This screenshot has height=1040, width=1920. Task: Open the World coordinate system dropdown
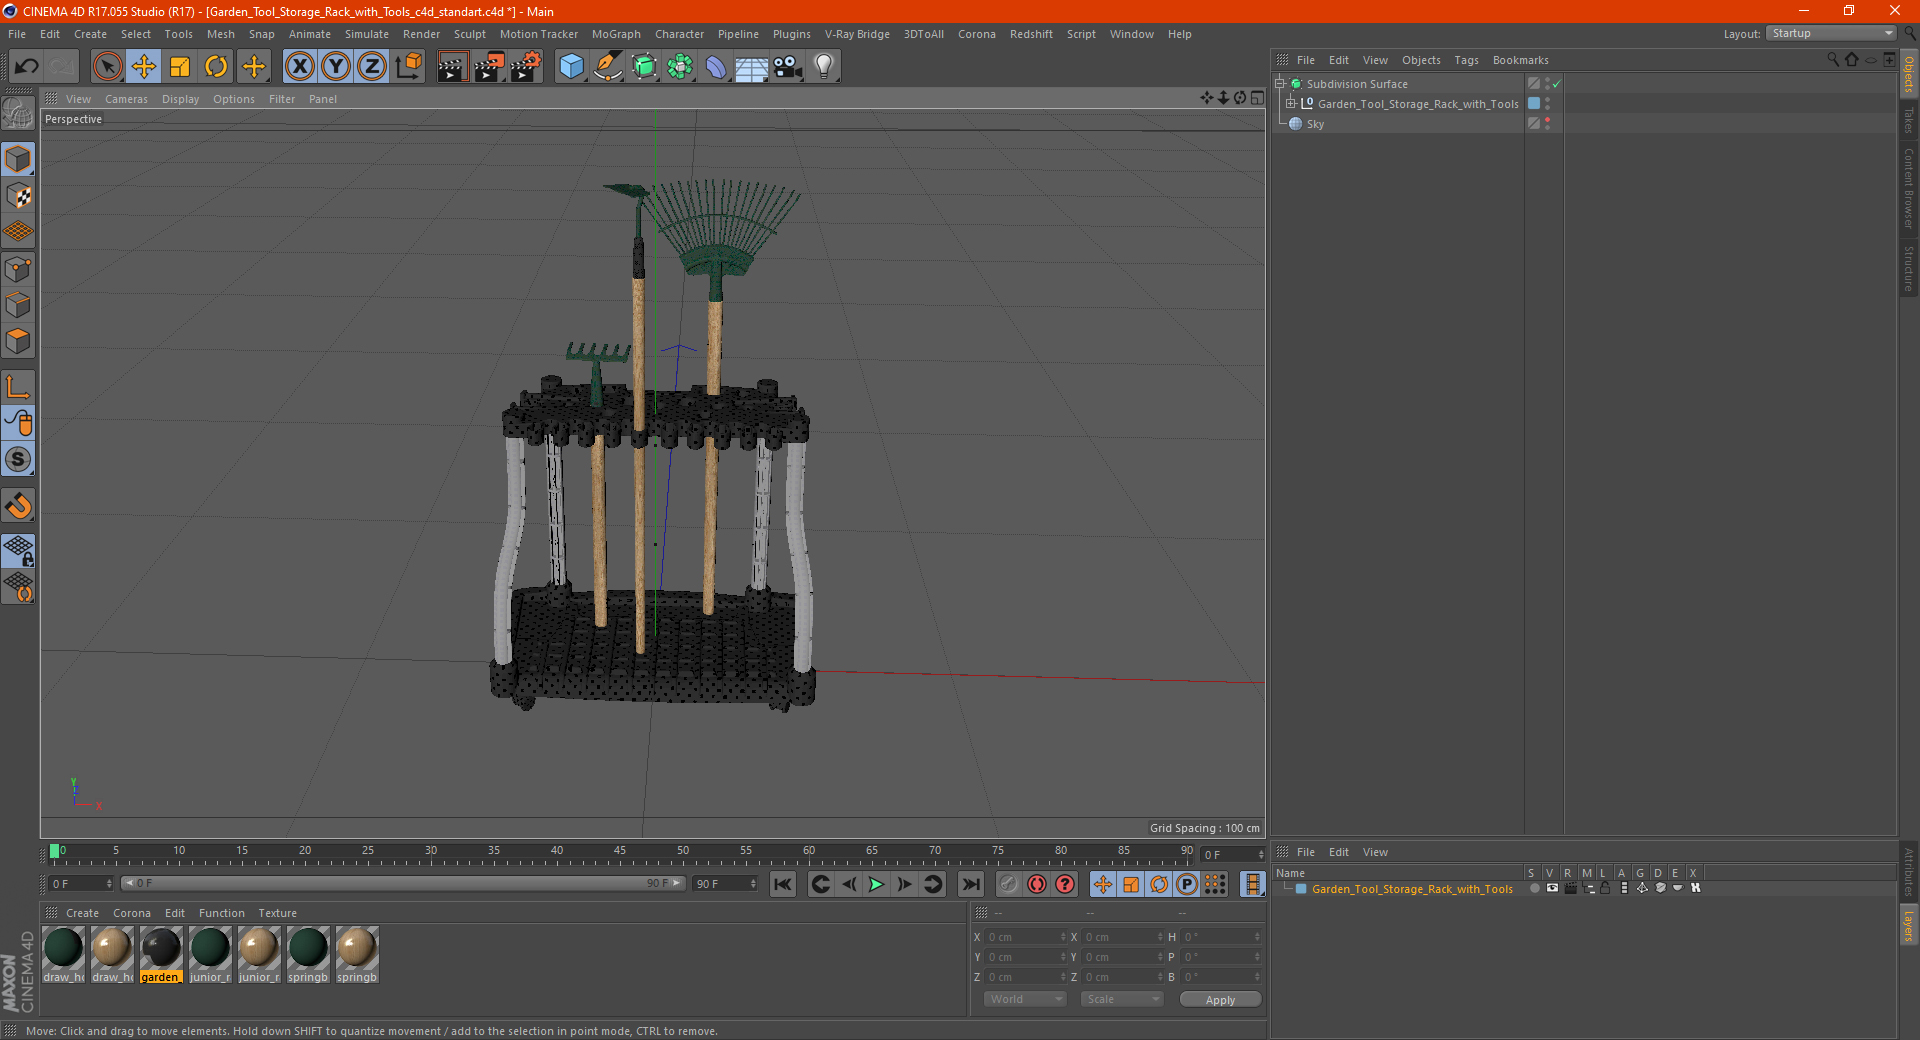point(1025,999)
